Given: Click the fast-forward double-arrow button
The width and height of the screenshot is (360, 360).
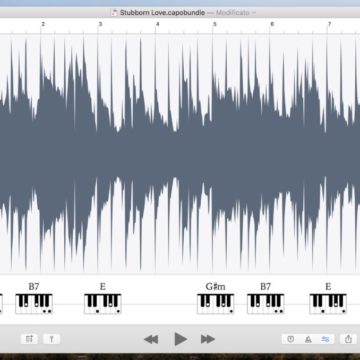Looking at the screenshot, I should point(208,339).
